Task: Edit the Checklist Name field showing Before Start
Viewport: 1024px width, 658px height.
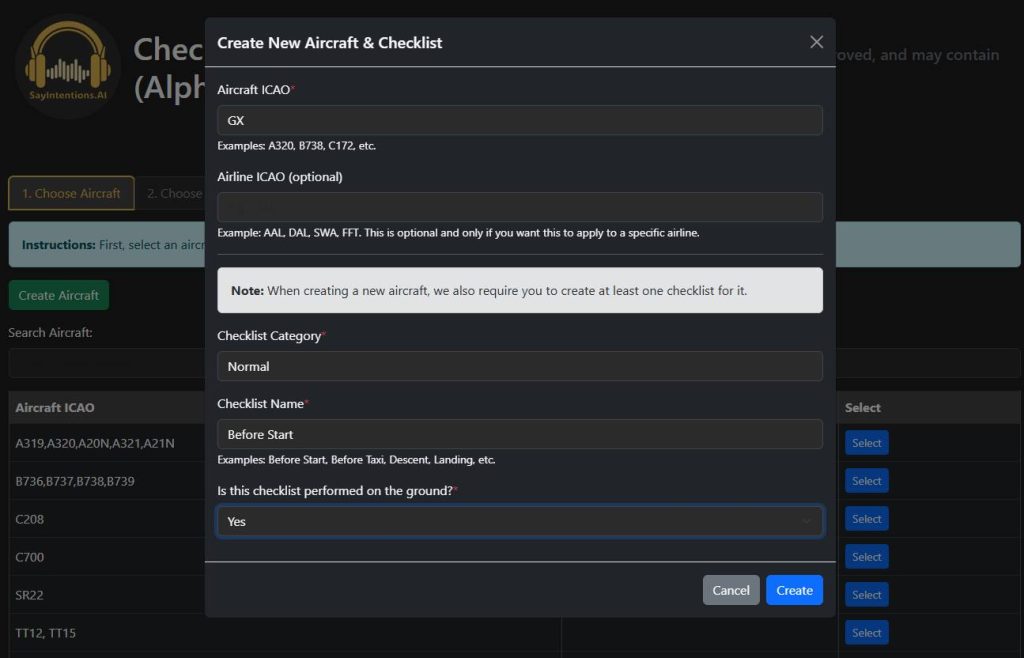Action: click(x=519, y=434)
